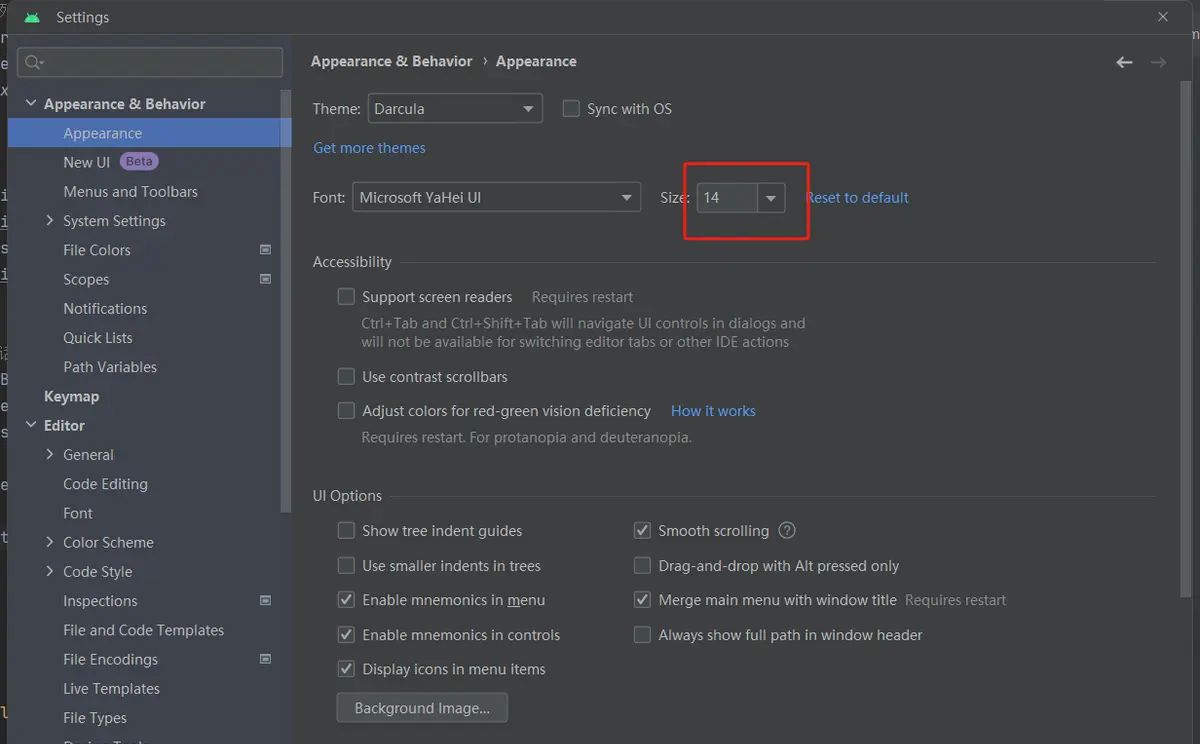Viewport: 1200px width, 744px height.
Task: Click the Background Image button
Action: tap(421, 707)
